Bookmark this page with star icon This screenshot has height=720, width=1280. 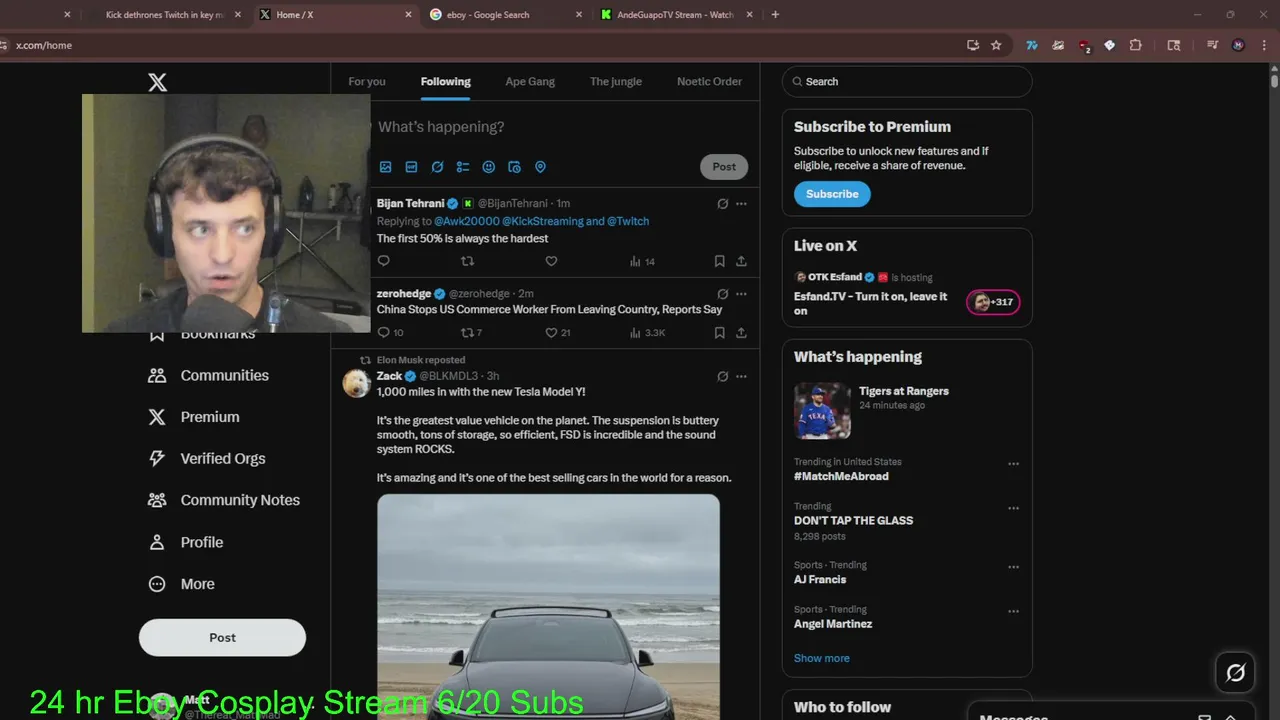click(996, 45)
